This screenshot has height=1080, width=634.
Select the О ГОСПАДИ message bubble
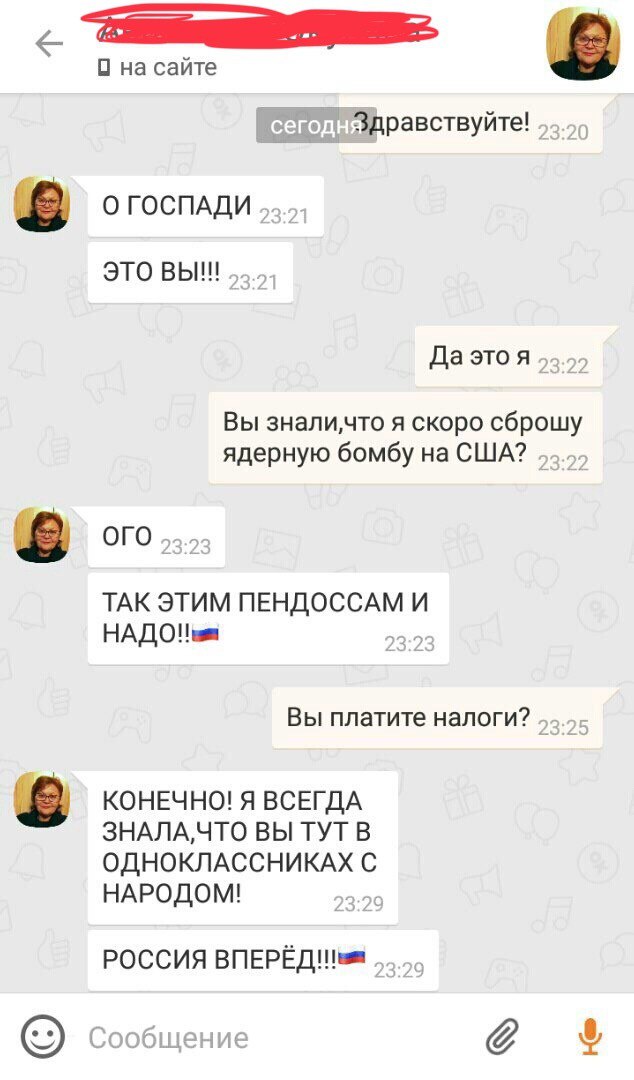(206, 207)
